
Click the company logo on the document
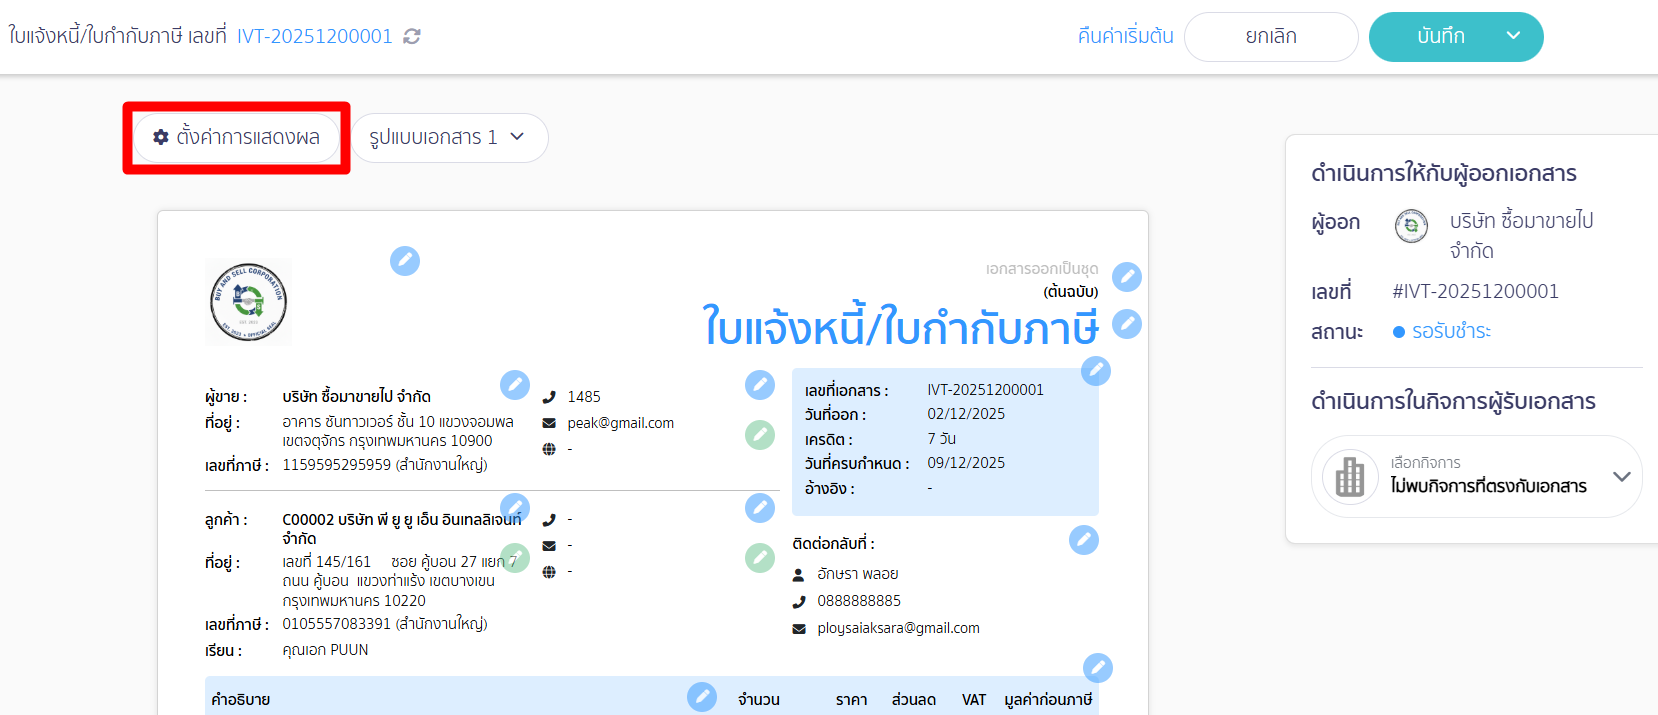tap(249, 302)
